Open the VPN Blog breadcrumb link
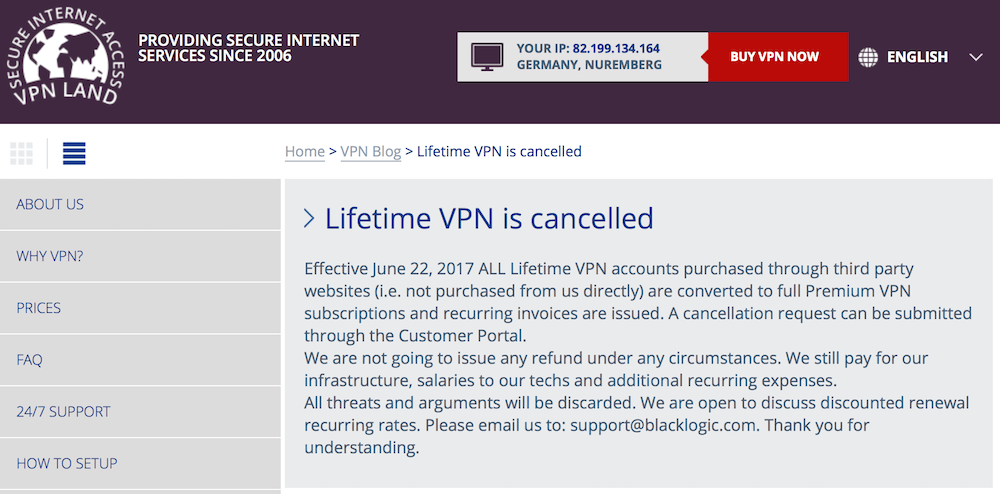 [371, 152]
